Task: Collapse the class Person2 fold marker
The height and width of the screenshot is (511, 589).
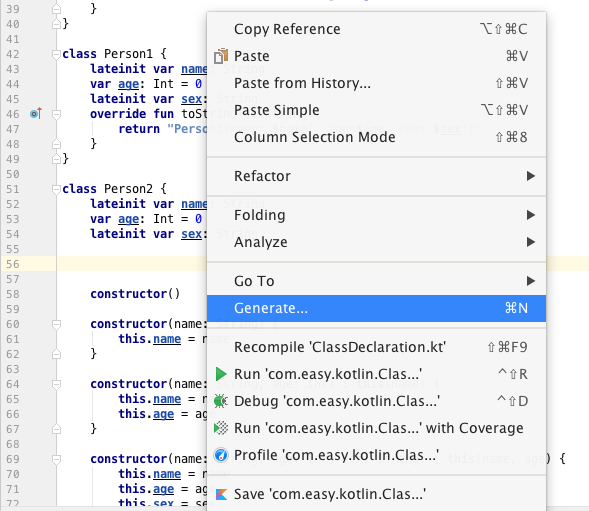Action: [56, 189]
